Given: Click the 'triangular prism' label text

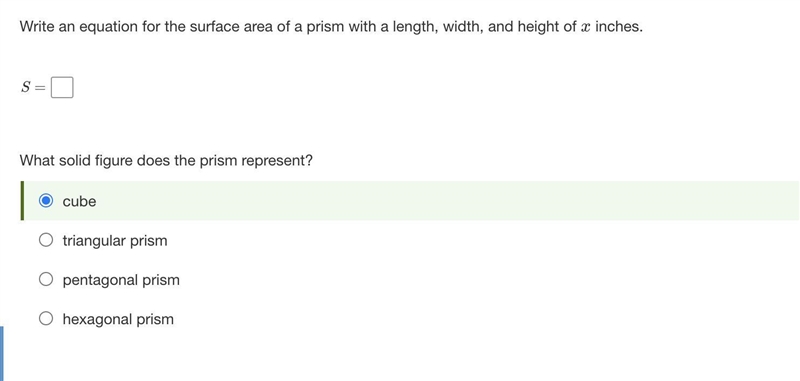Looking at the screenshot, I should coord(115,241).
